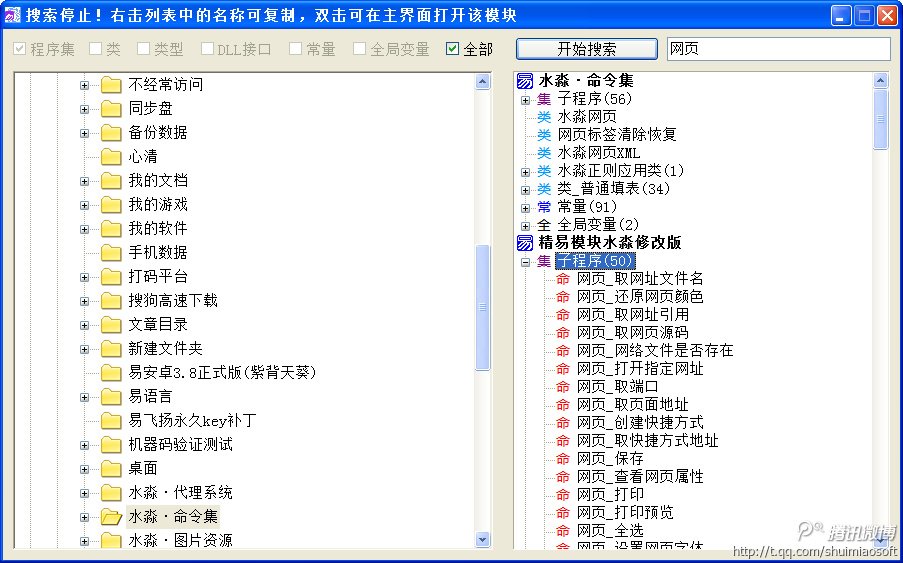
Task: Click the application icon in the title bar
Action: (x=12, y=16)
